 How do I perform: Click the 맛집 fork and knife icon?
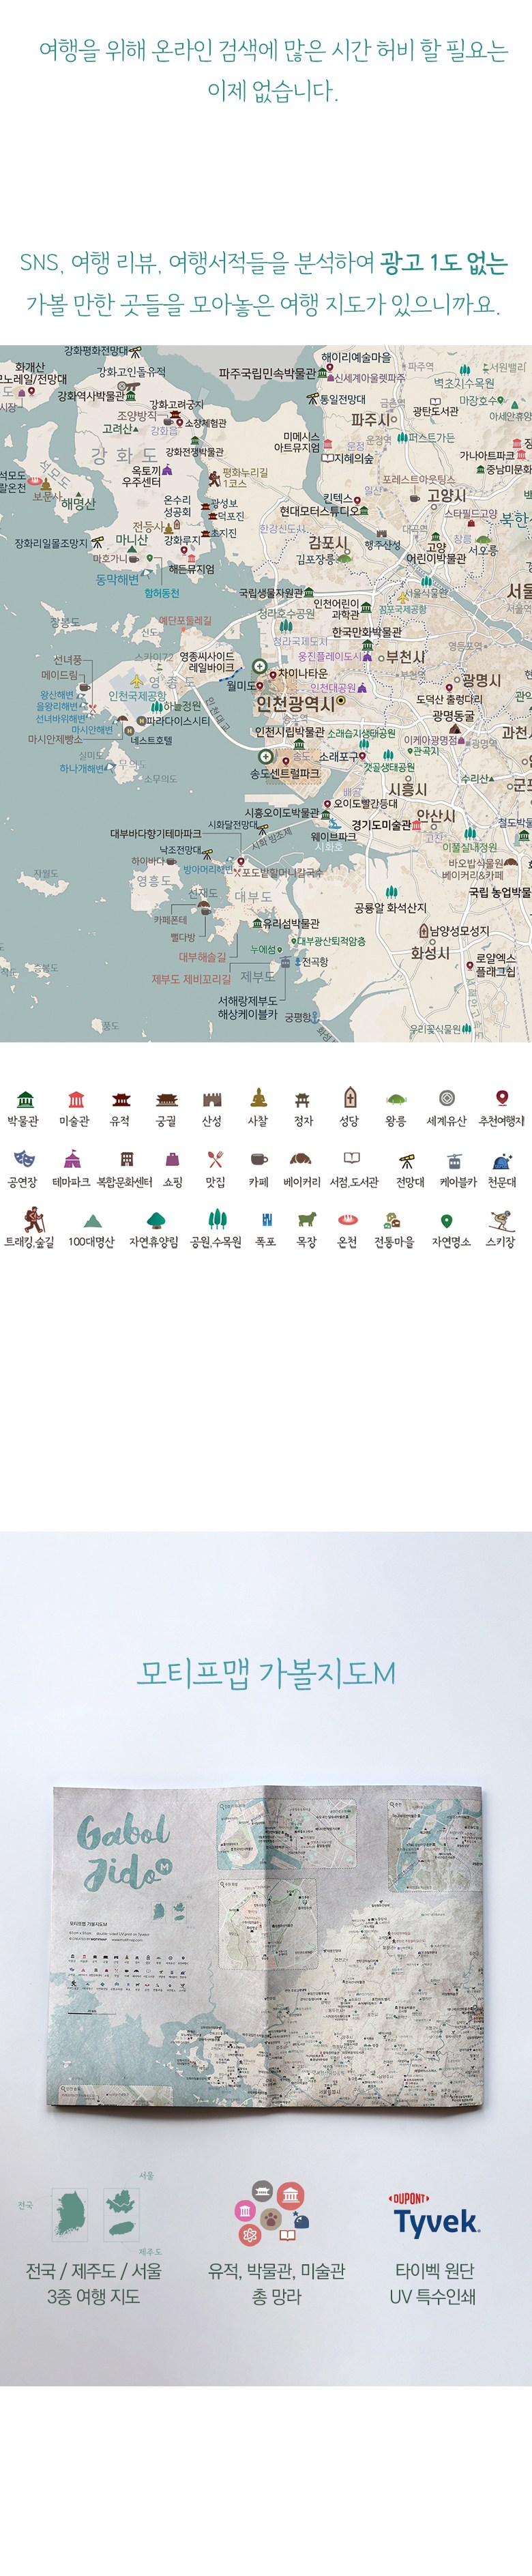pos(215,1159)
